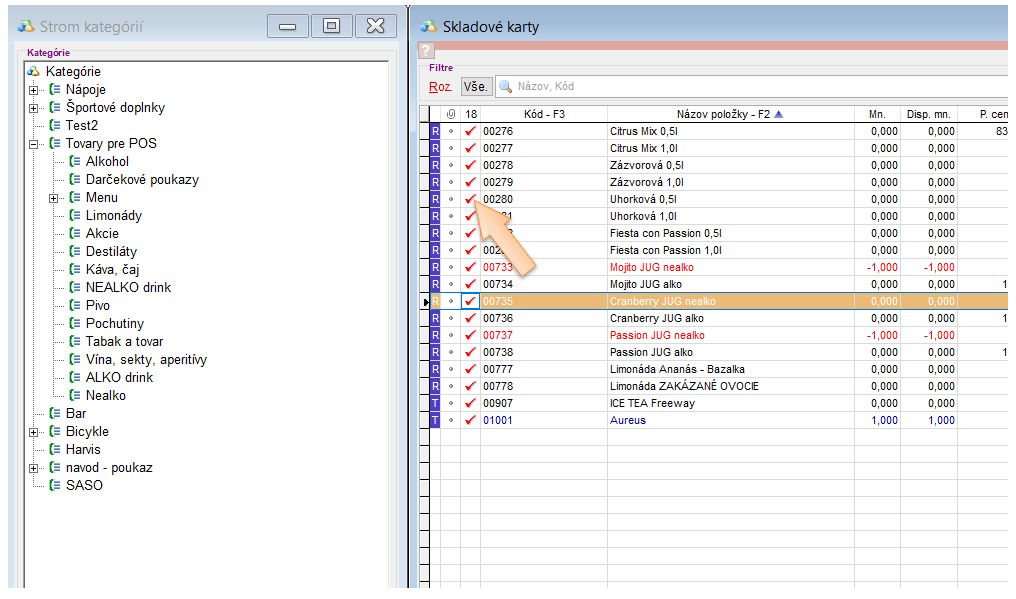Expand the Nápoje category

click(34, 90)
